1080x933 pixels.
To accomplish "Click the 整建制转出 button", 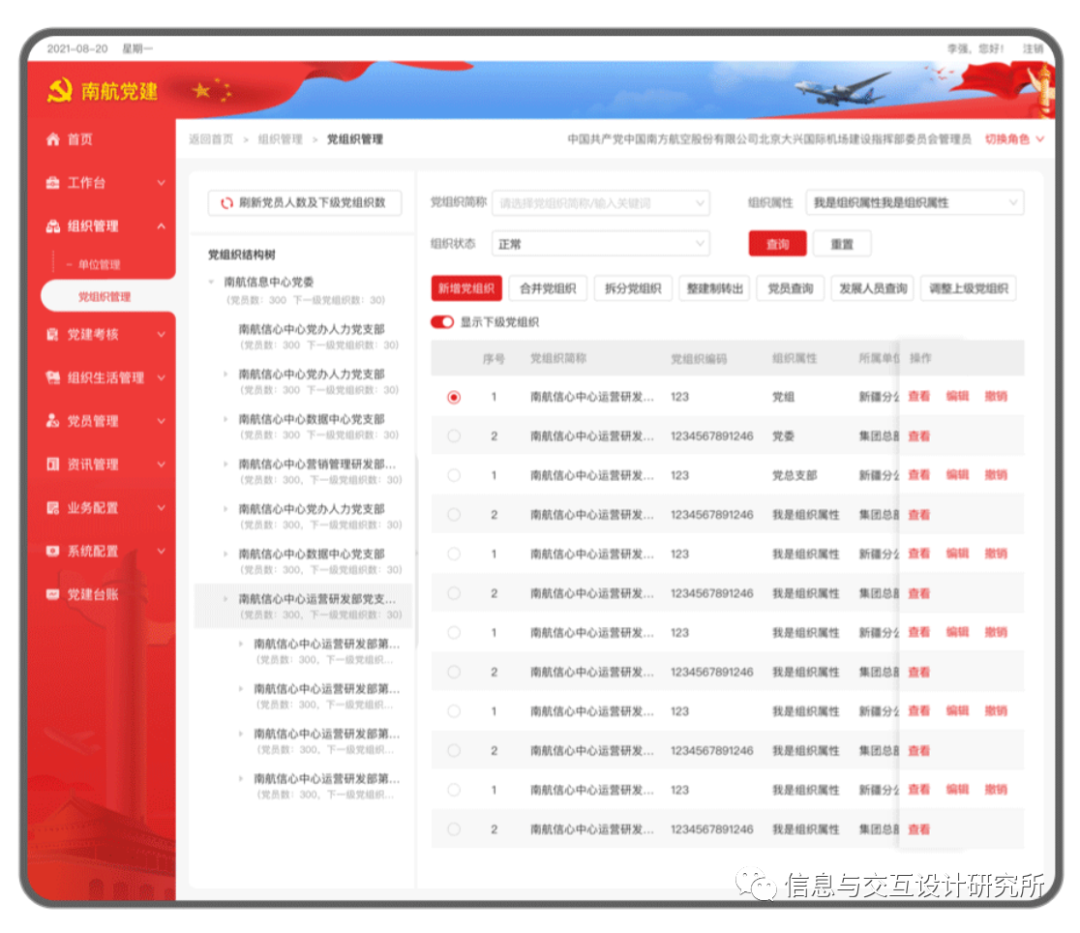I will 715,289.
